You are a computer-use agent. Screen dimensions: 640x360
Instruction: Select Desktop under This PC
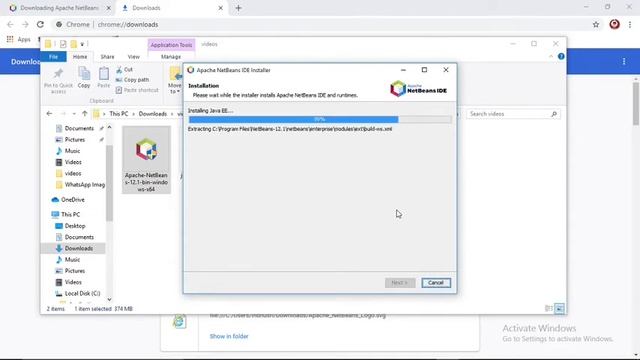[70, 226]
